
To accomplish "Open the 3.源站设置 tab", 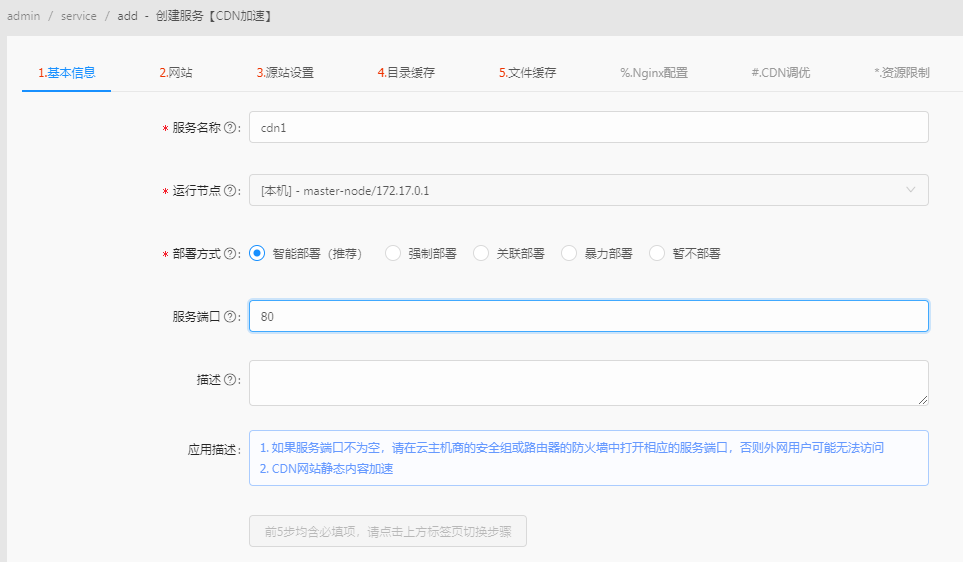I will click(x=285, y=73).
